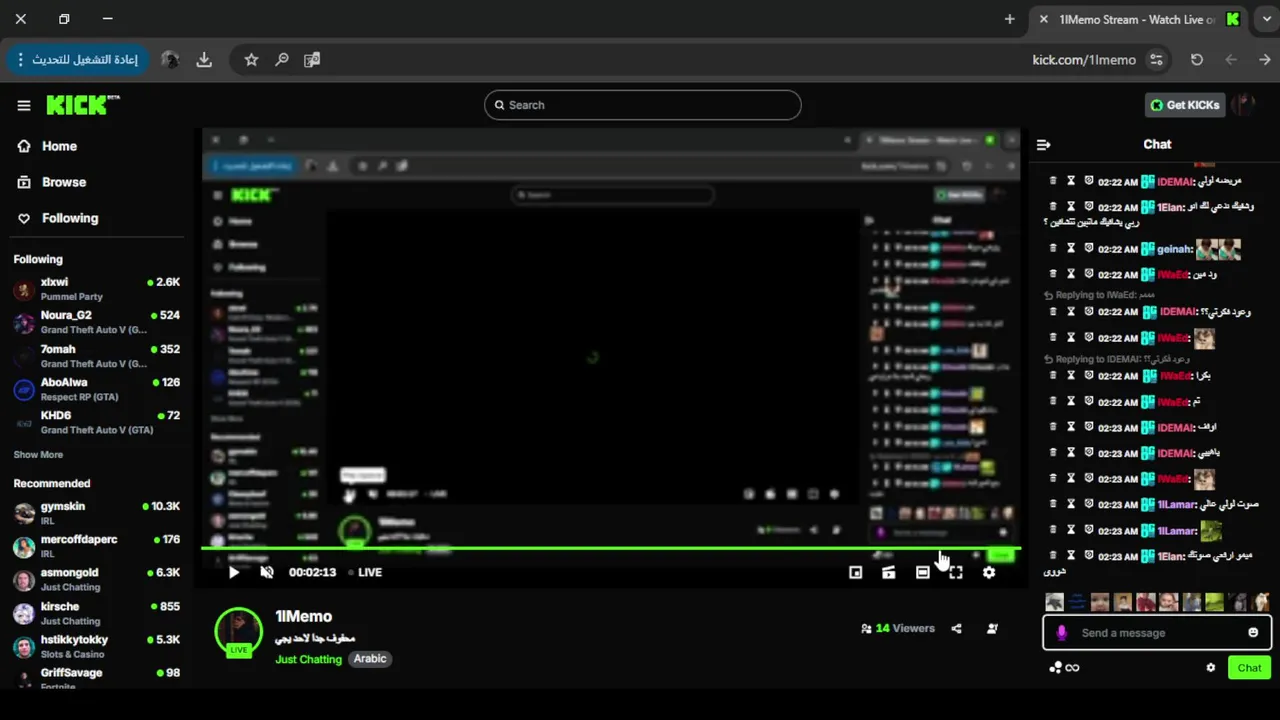Click 1lLamar username on صوت اولي عالي message

click(1176, 505)
